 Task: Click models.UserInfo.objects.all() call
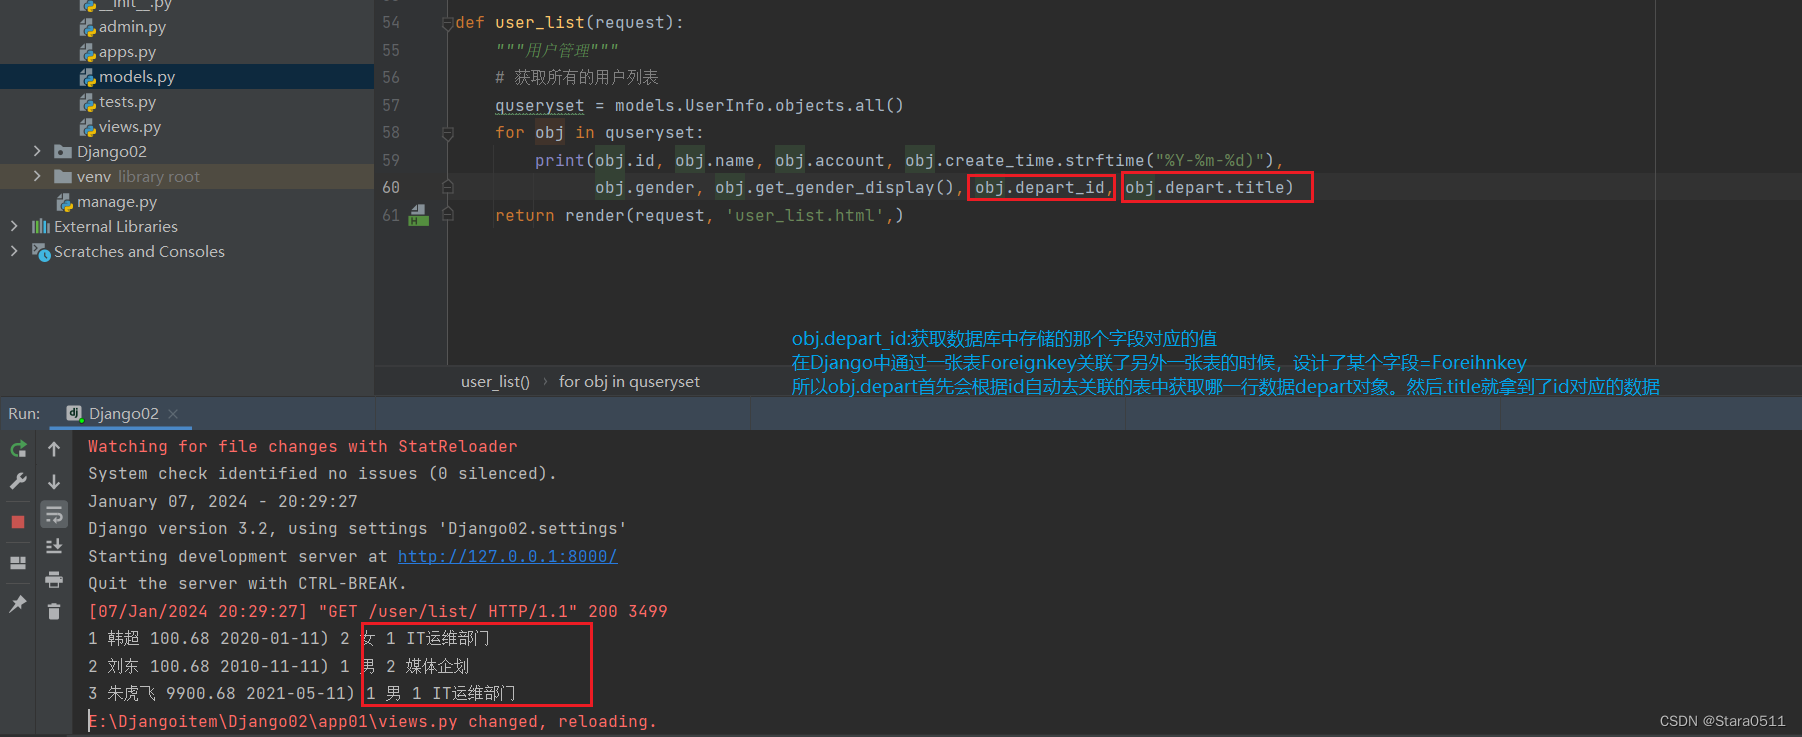(759, 105)
